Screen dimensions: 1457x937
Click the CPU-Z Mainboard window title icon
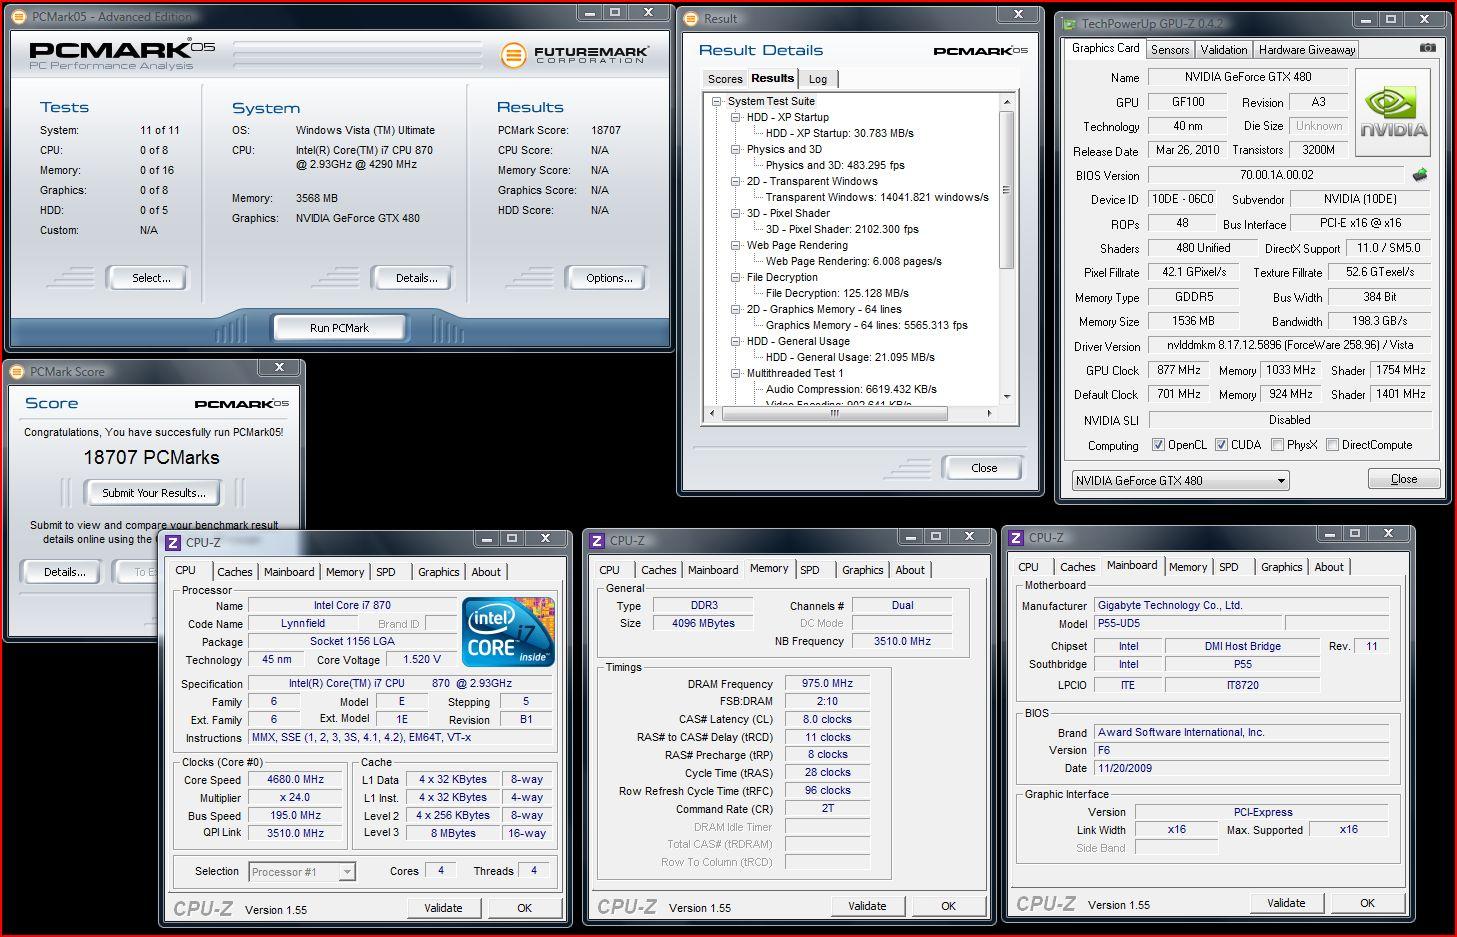pos(1016,538)
